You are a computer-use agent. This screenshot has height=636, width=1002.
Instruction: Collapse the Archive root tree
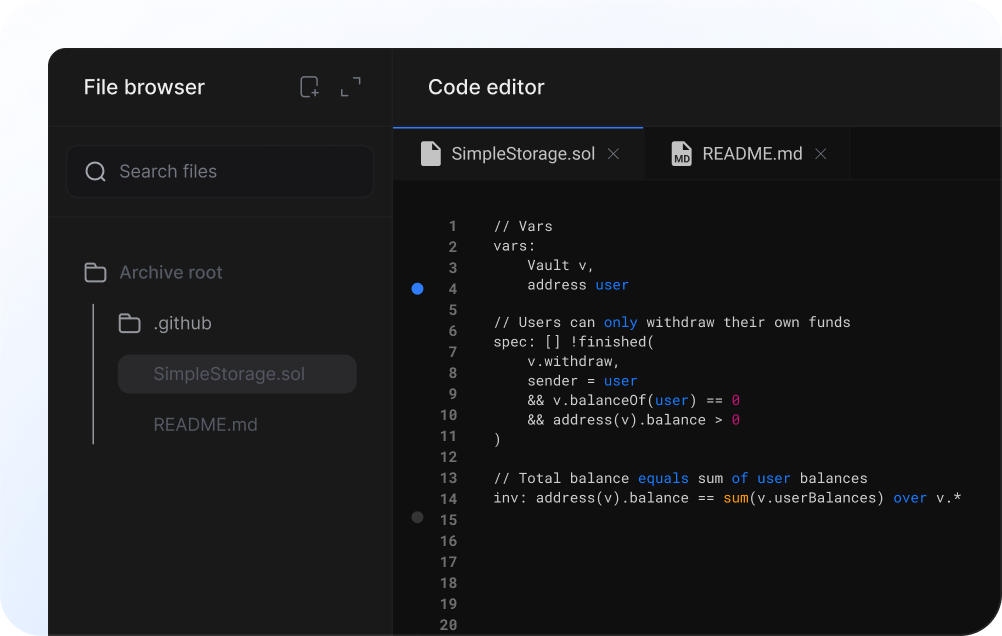pos(171,273)
